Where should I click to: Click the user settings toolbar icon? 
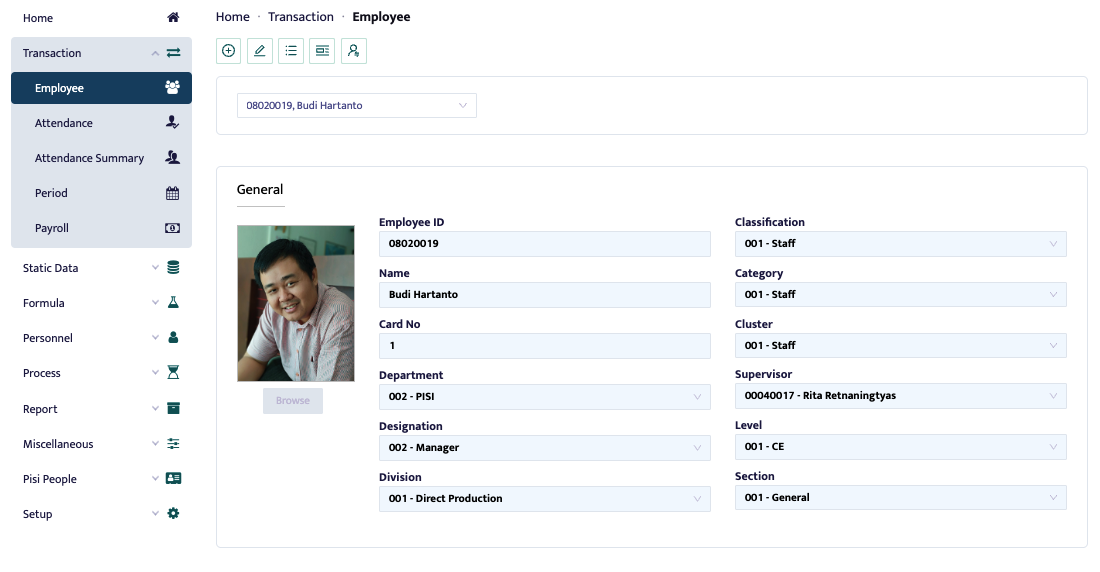354,51
